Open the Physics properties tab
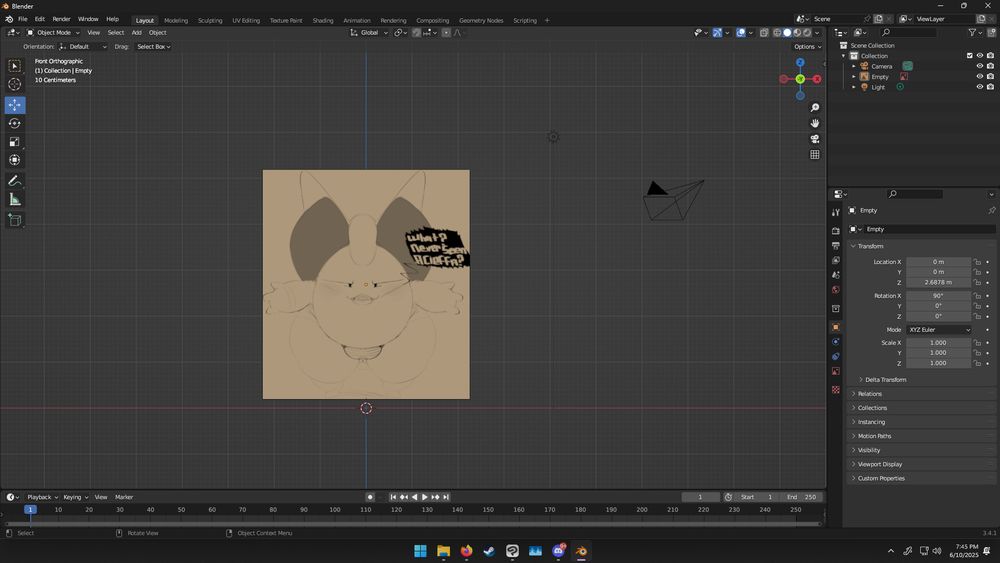This screenshot has height=563, width=1000. [x=835, y=342]
